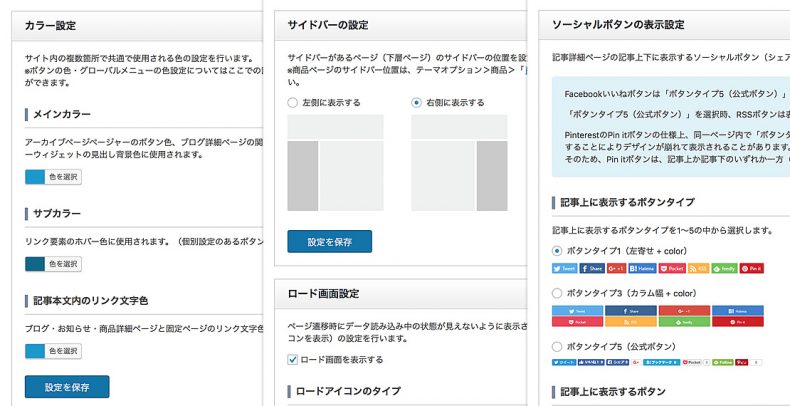790x406 pixels.
Task: Click the Tweet button in the left-aligned Type 1 row
Action: click(x=565, y=269)
